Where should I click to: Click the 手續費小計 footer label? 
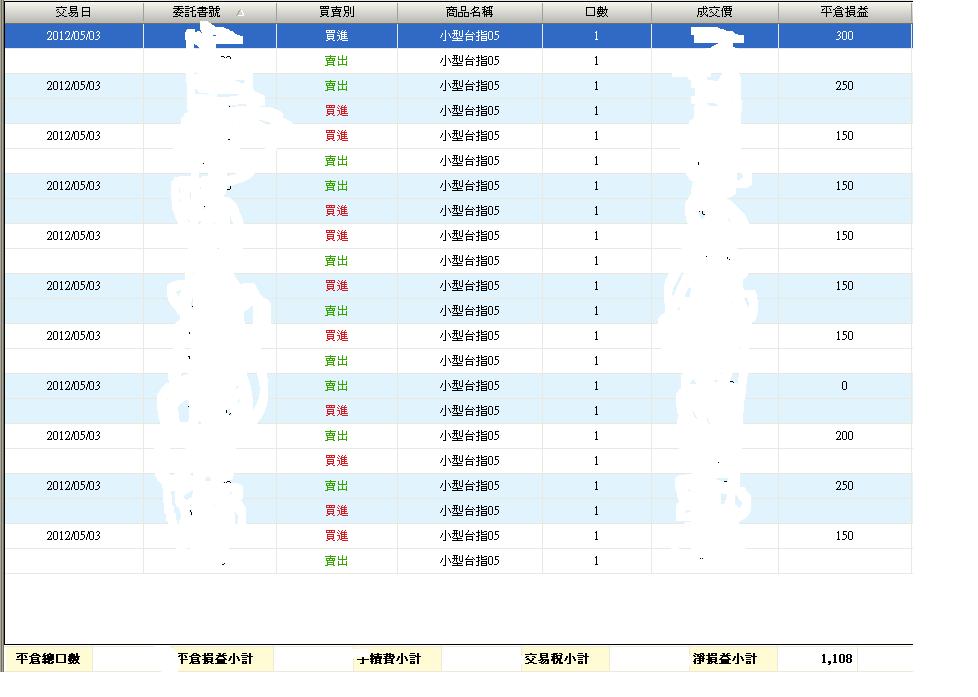(389, 658)
